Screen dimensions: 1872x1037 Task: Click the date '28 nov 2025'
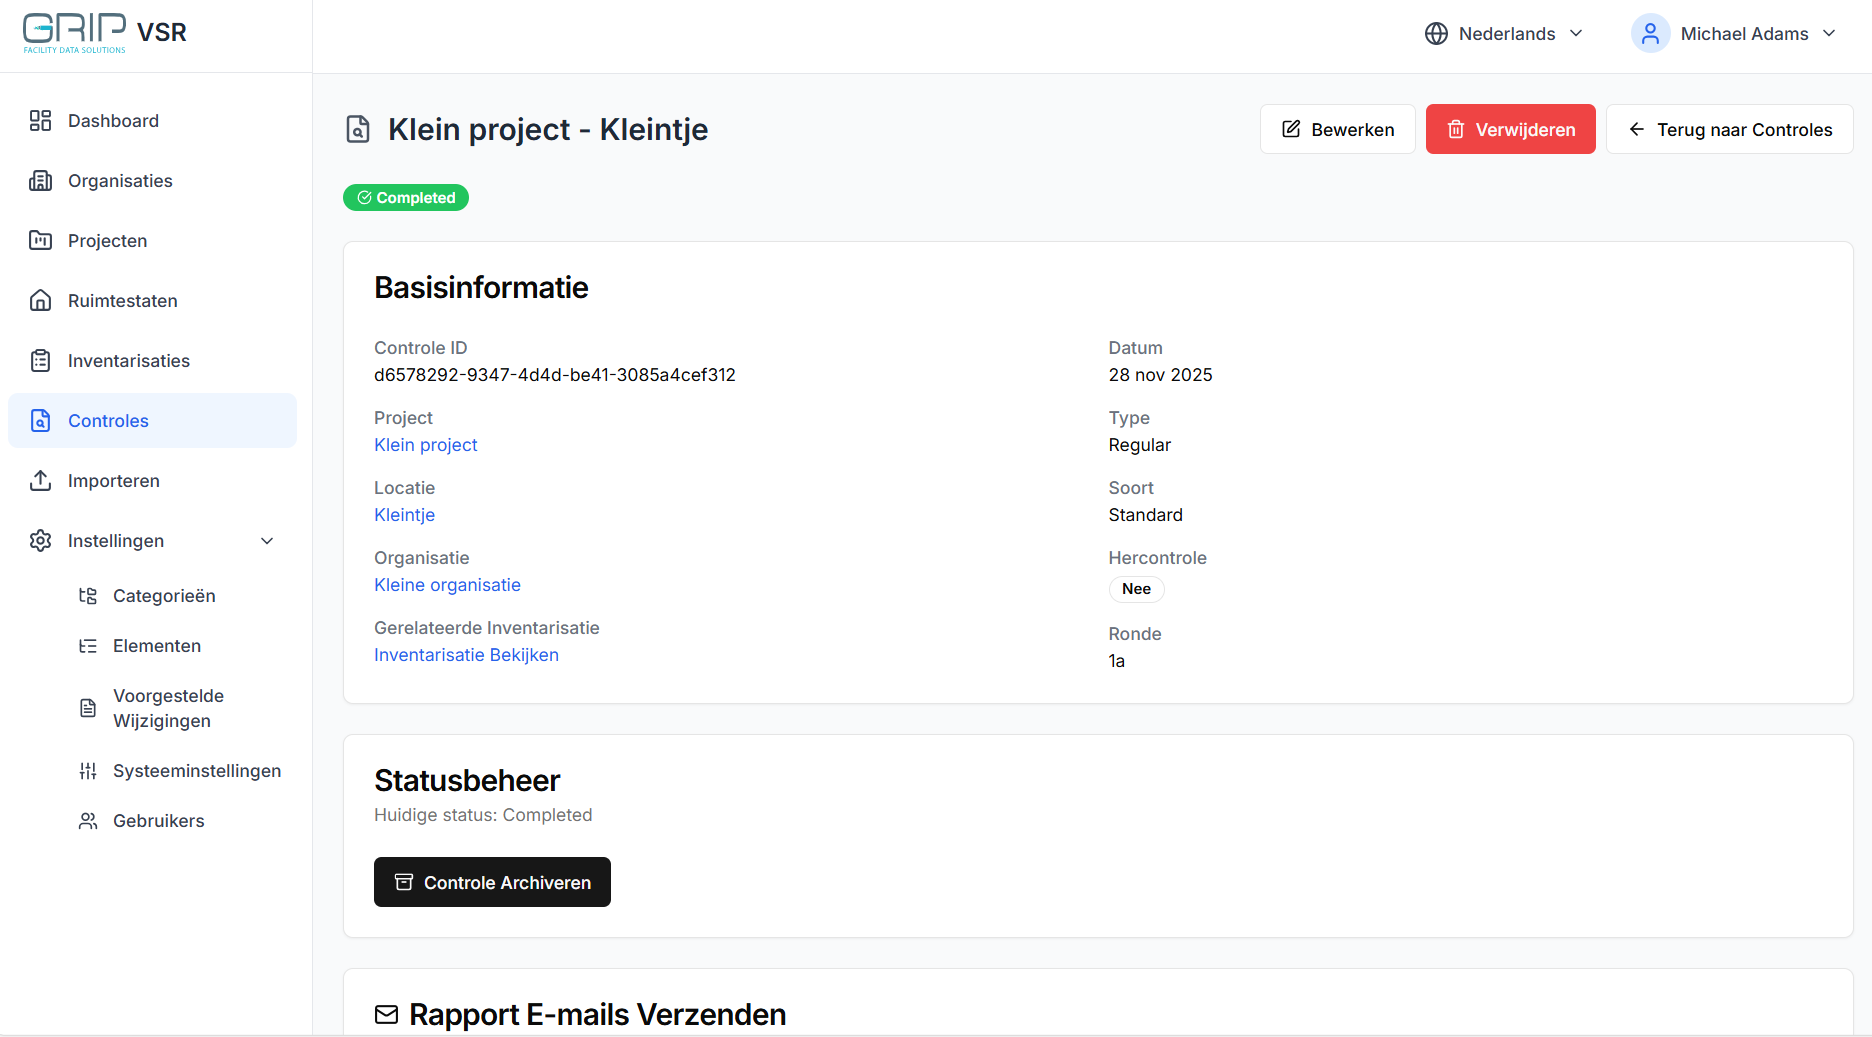[1160, 375]
